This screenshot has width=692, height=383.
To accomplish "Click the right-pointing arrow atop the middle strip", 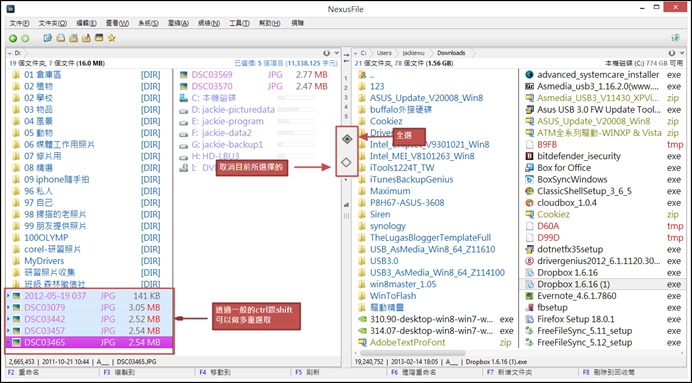I will tap(346, 54).
